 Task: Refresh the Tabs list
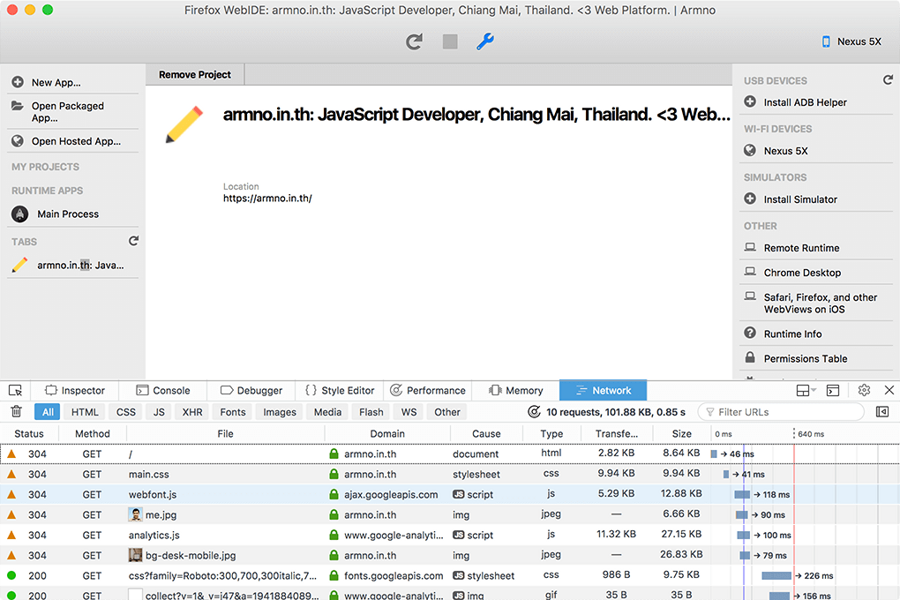133,241
